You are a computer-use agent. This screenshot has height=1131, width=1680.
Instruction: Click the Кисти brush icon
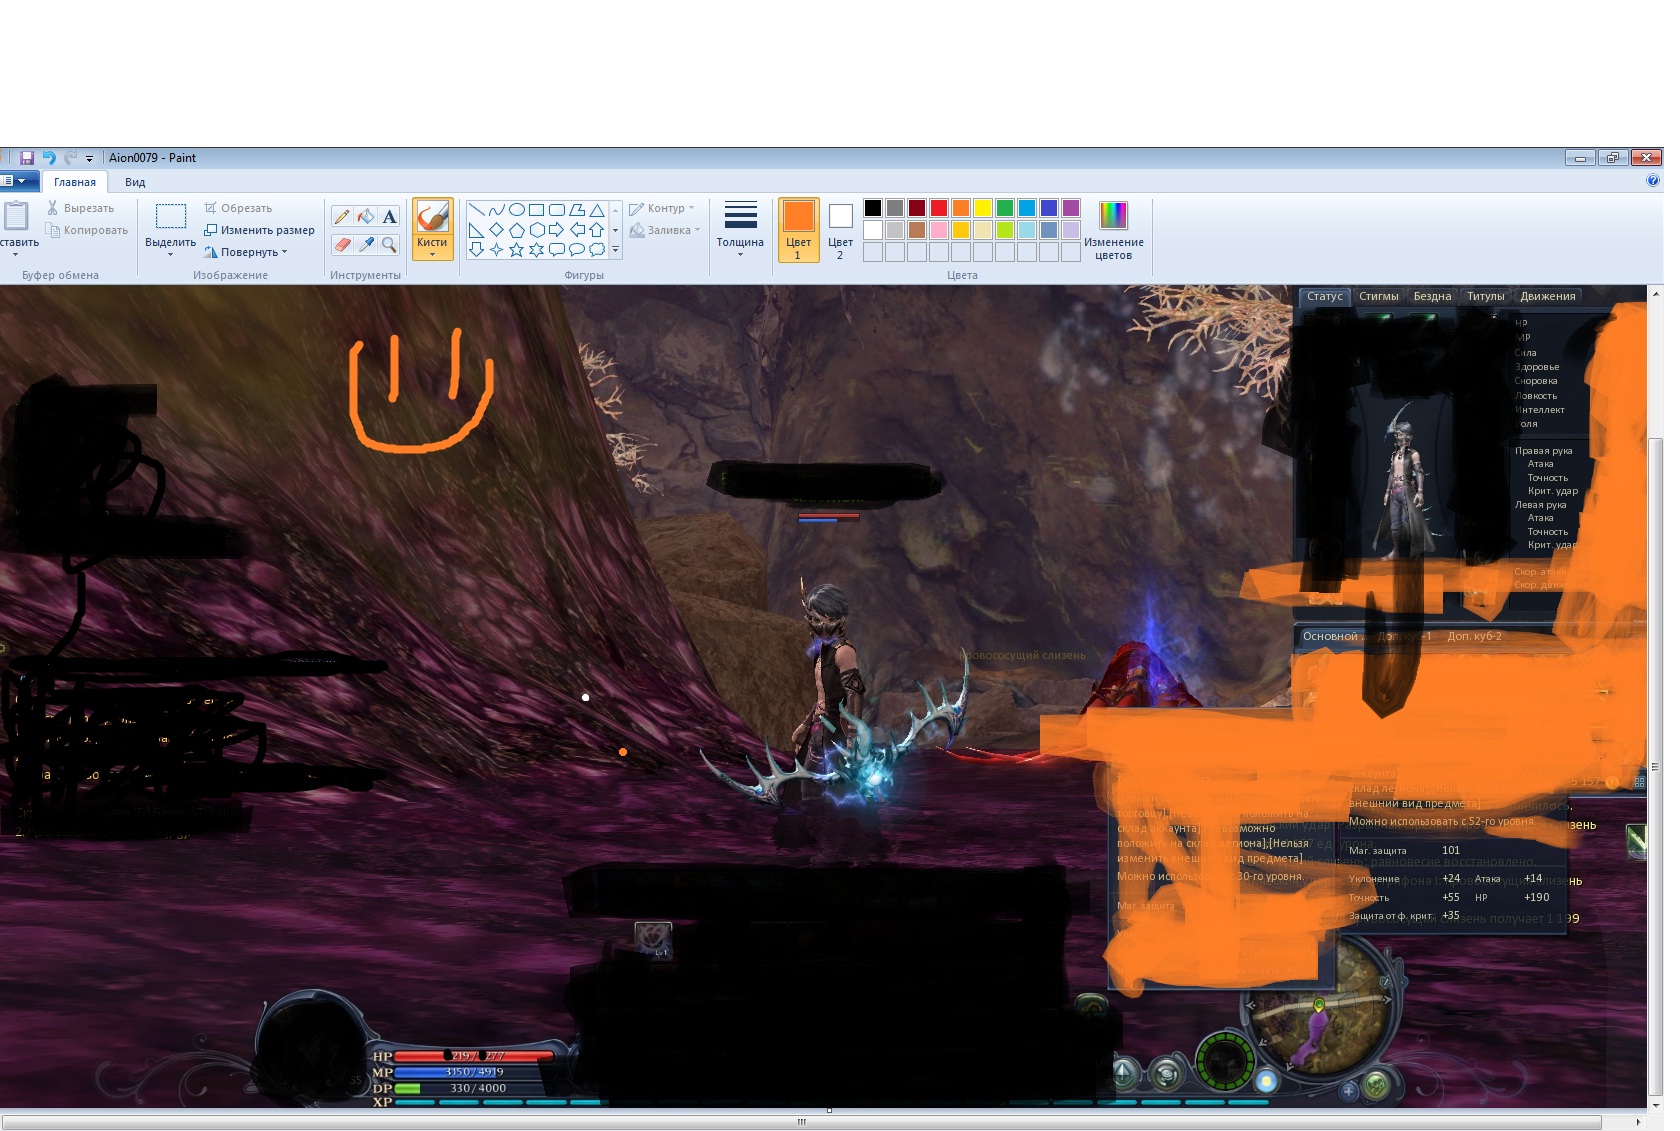[x=432, y=217]
